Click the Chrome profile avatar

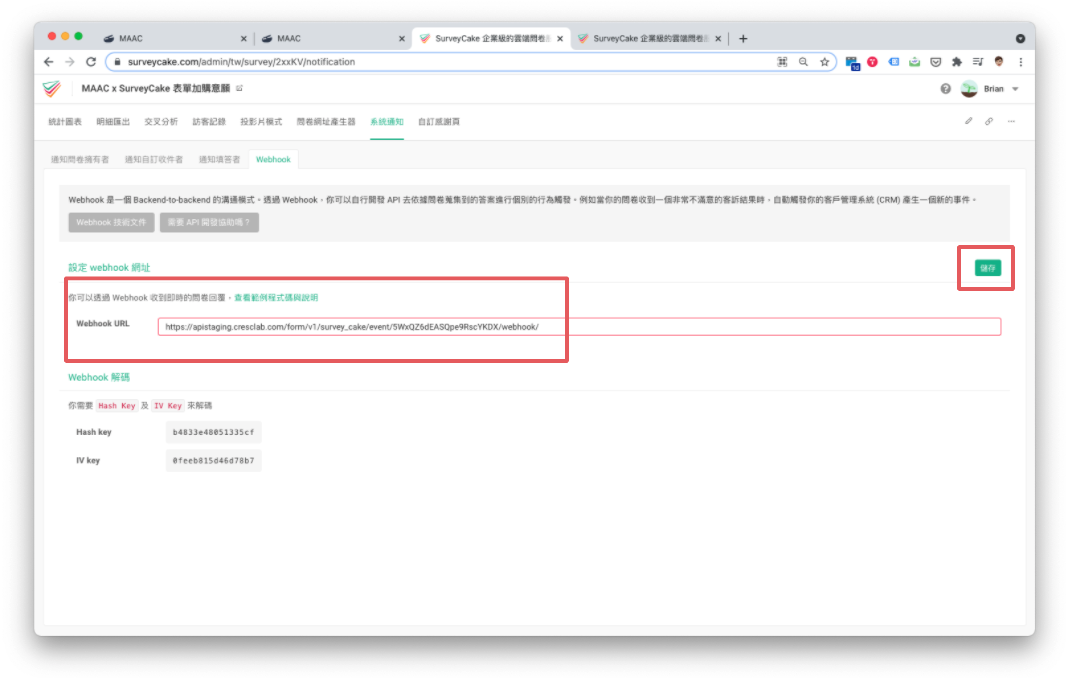tap(999, 62)
